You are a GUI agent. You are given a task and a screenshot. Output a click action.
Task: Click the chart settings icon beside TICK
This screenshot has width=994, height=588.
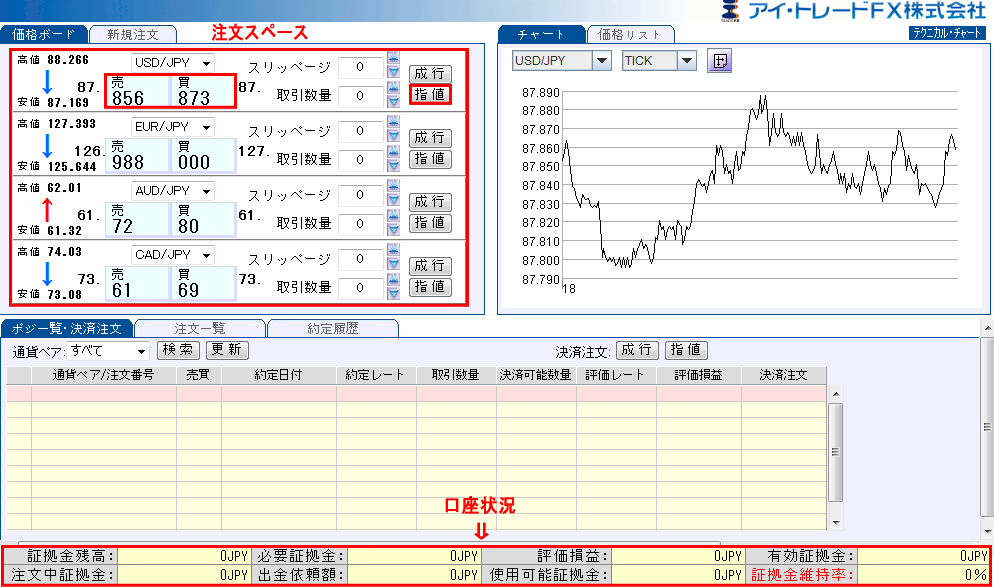pyautogui.click(x=720, y=61)
